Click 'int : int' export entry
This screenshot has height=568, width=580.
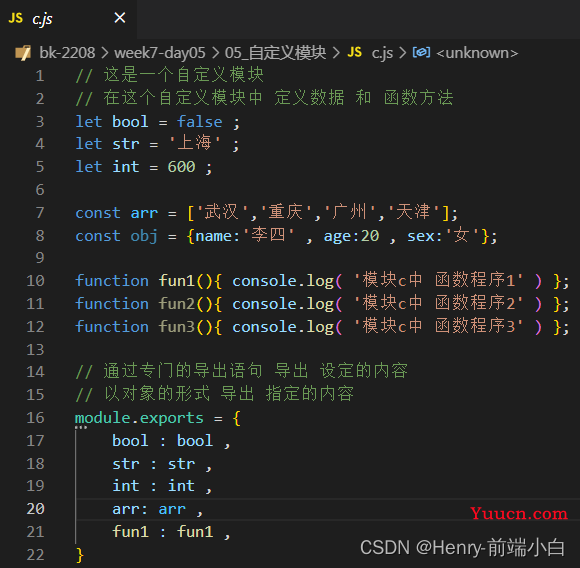click(154, 486)
